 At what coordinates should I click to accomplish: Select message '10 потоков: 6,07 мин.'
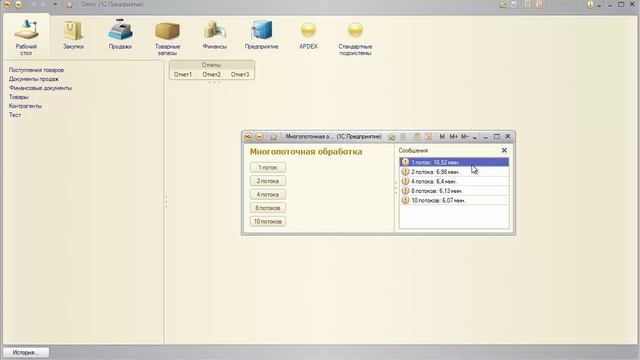454,200
